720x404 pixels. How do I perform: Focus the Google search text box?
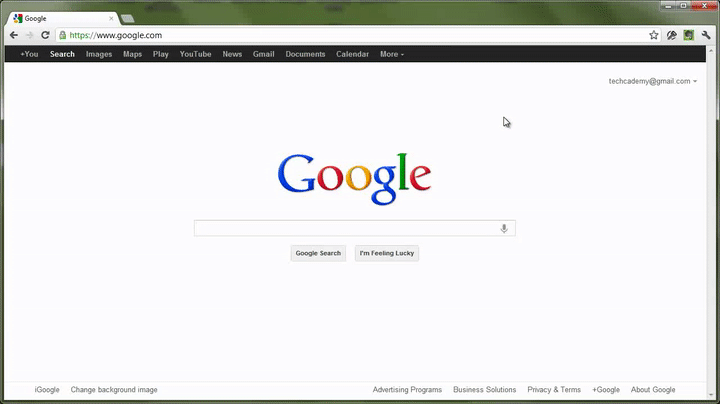tap(345, 229)
